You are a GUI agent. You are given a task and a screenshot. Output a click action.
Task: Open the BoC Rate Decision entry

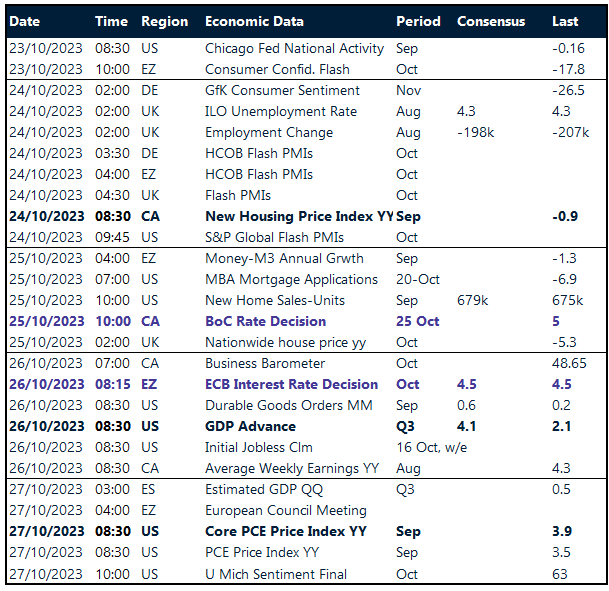tap(265, 321)
